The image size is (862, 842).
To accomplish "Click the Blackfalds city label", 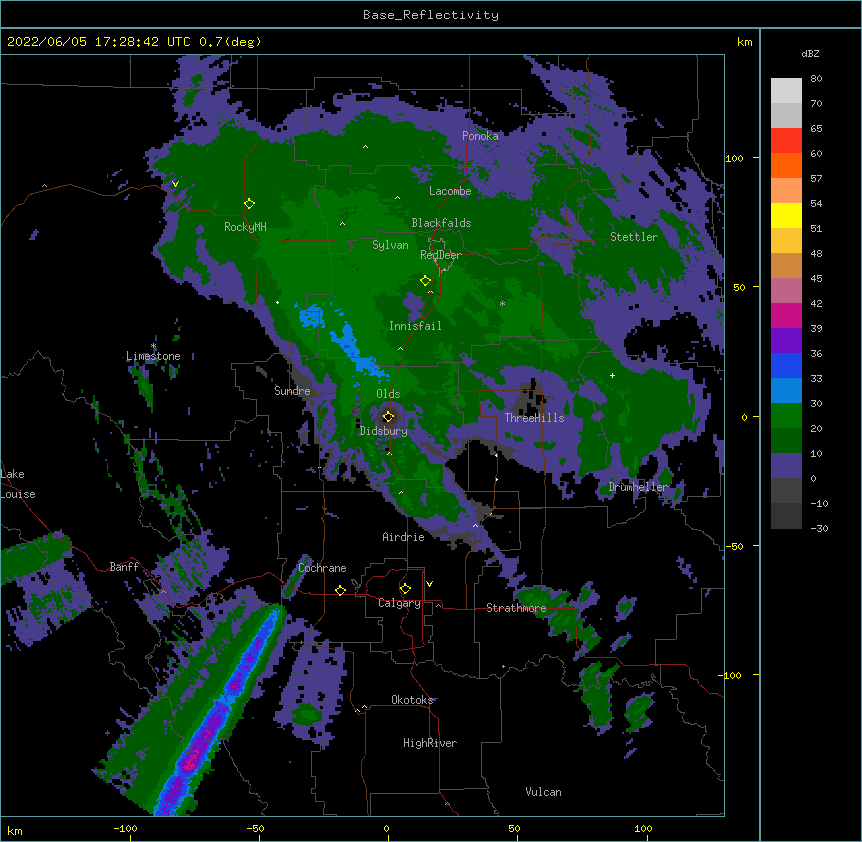I will (441, 223).
